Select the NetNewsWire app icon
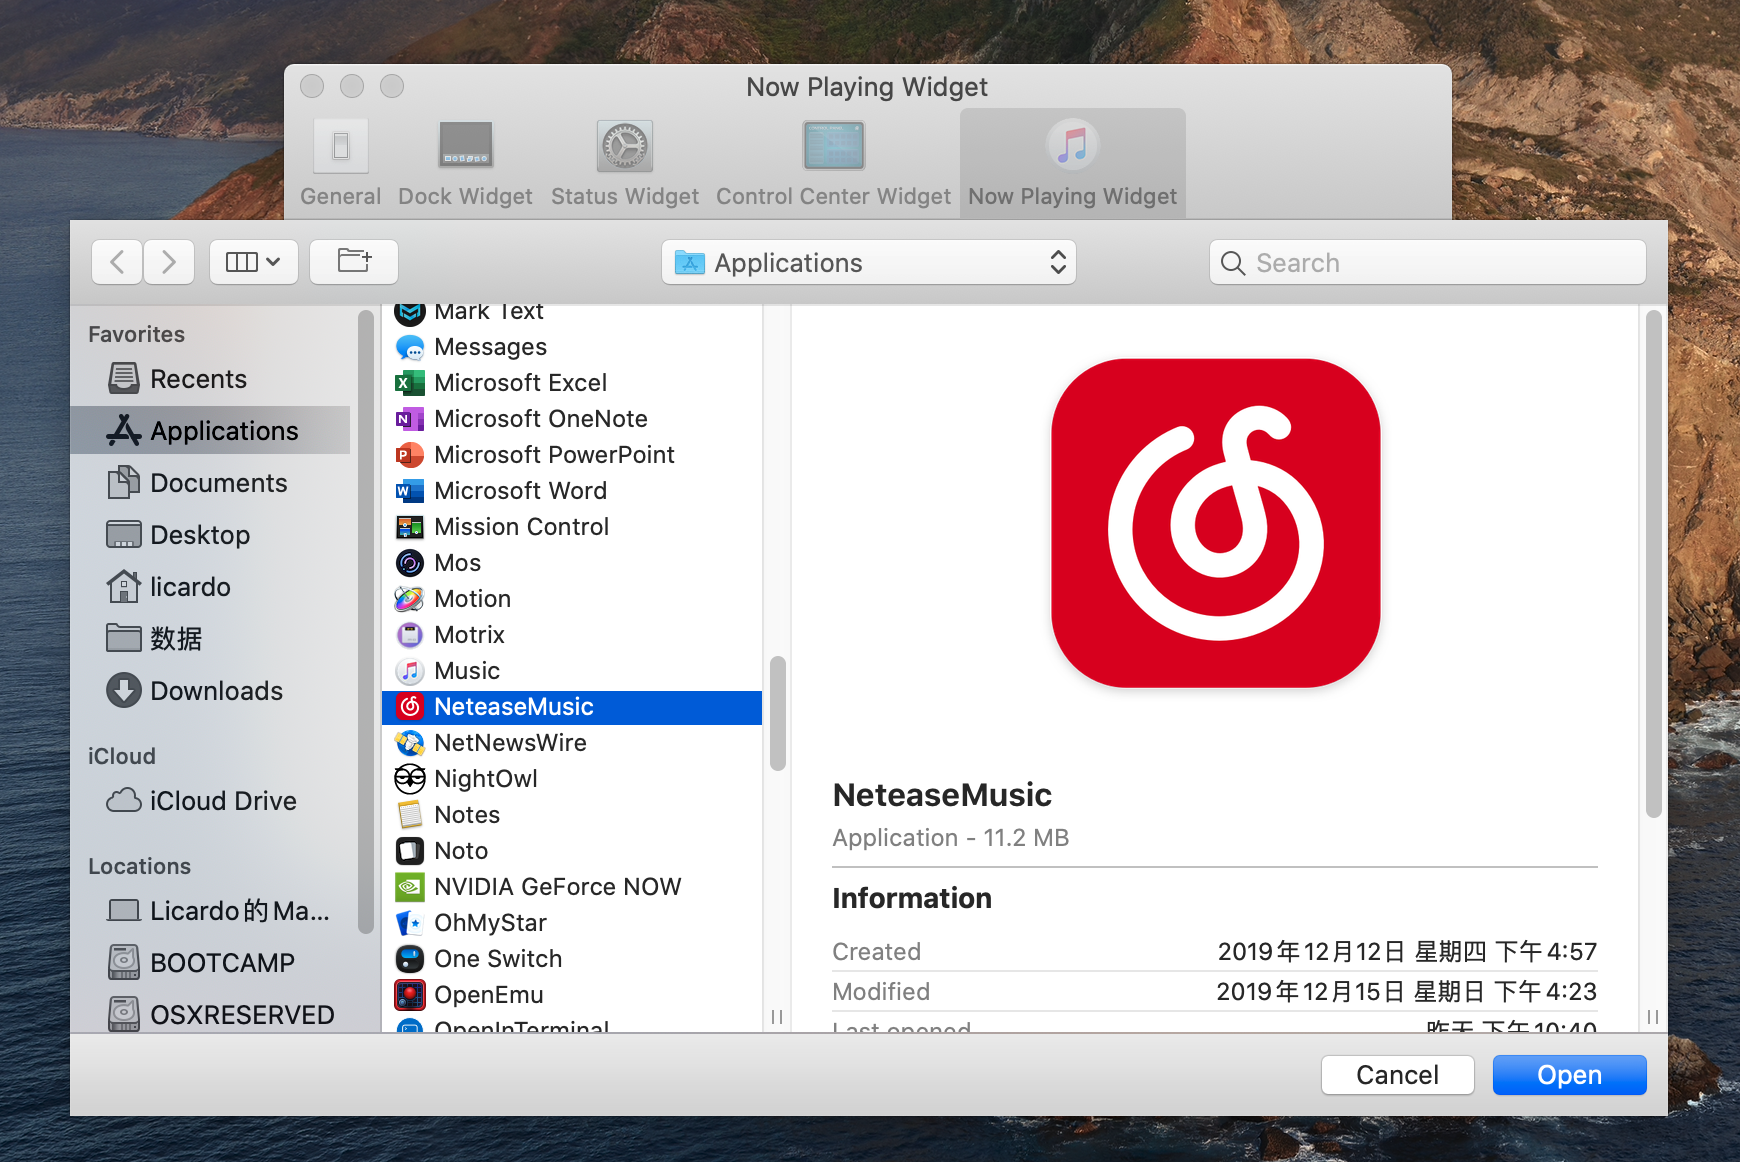Image resolution: width=1740 pixels, height=1162 pixels. click(410, 743)
